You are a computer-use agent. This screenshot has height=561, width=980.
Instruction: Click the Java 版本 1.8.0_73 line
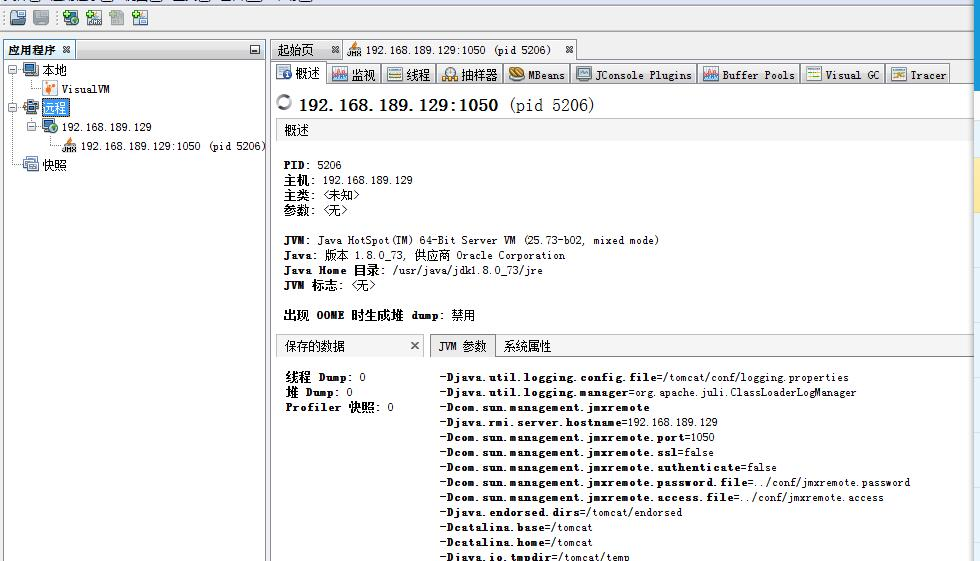[424, 256]
